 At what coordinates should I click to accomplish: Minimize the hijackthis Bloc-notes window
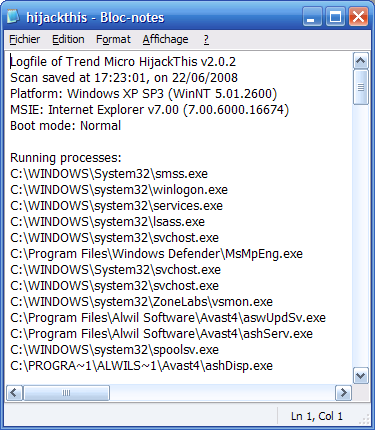(x=312, y=16)
